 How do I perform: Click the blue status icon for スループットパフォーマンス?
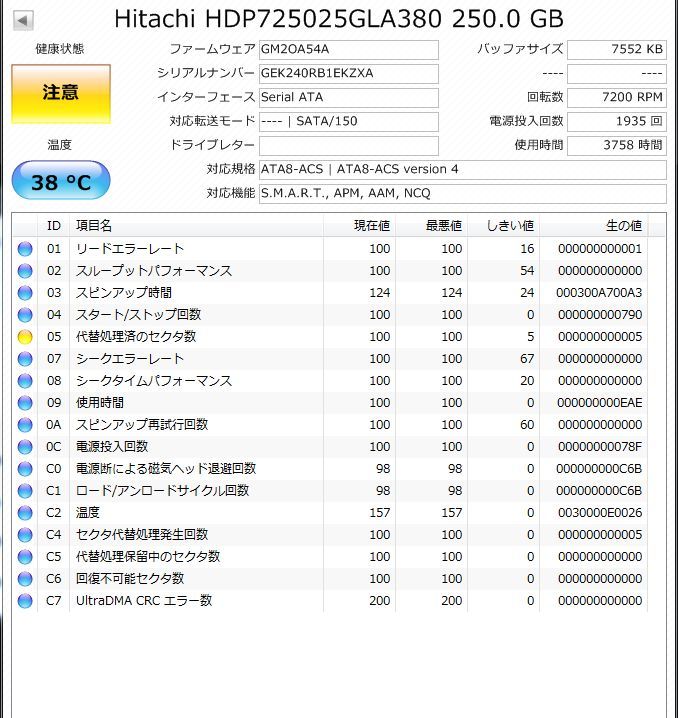[25, 271]
